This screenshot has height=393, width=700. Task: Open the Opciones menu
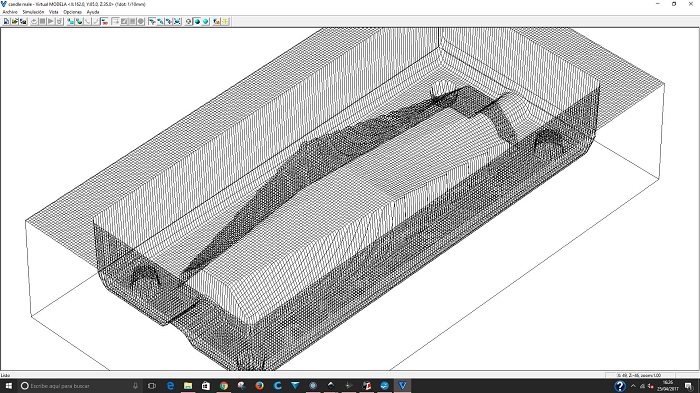[x=72, y=12]
